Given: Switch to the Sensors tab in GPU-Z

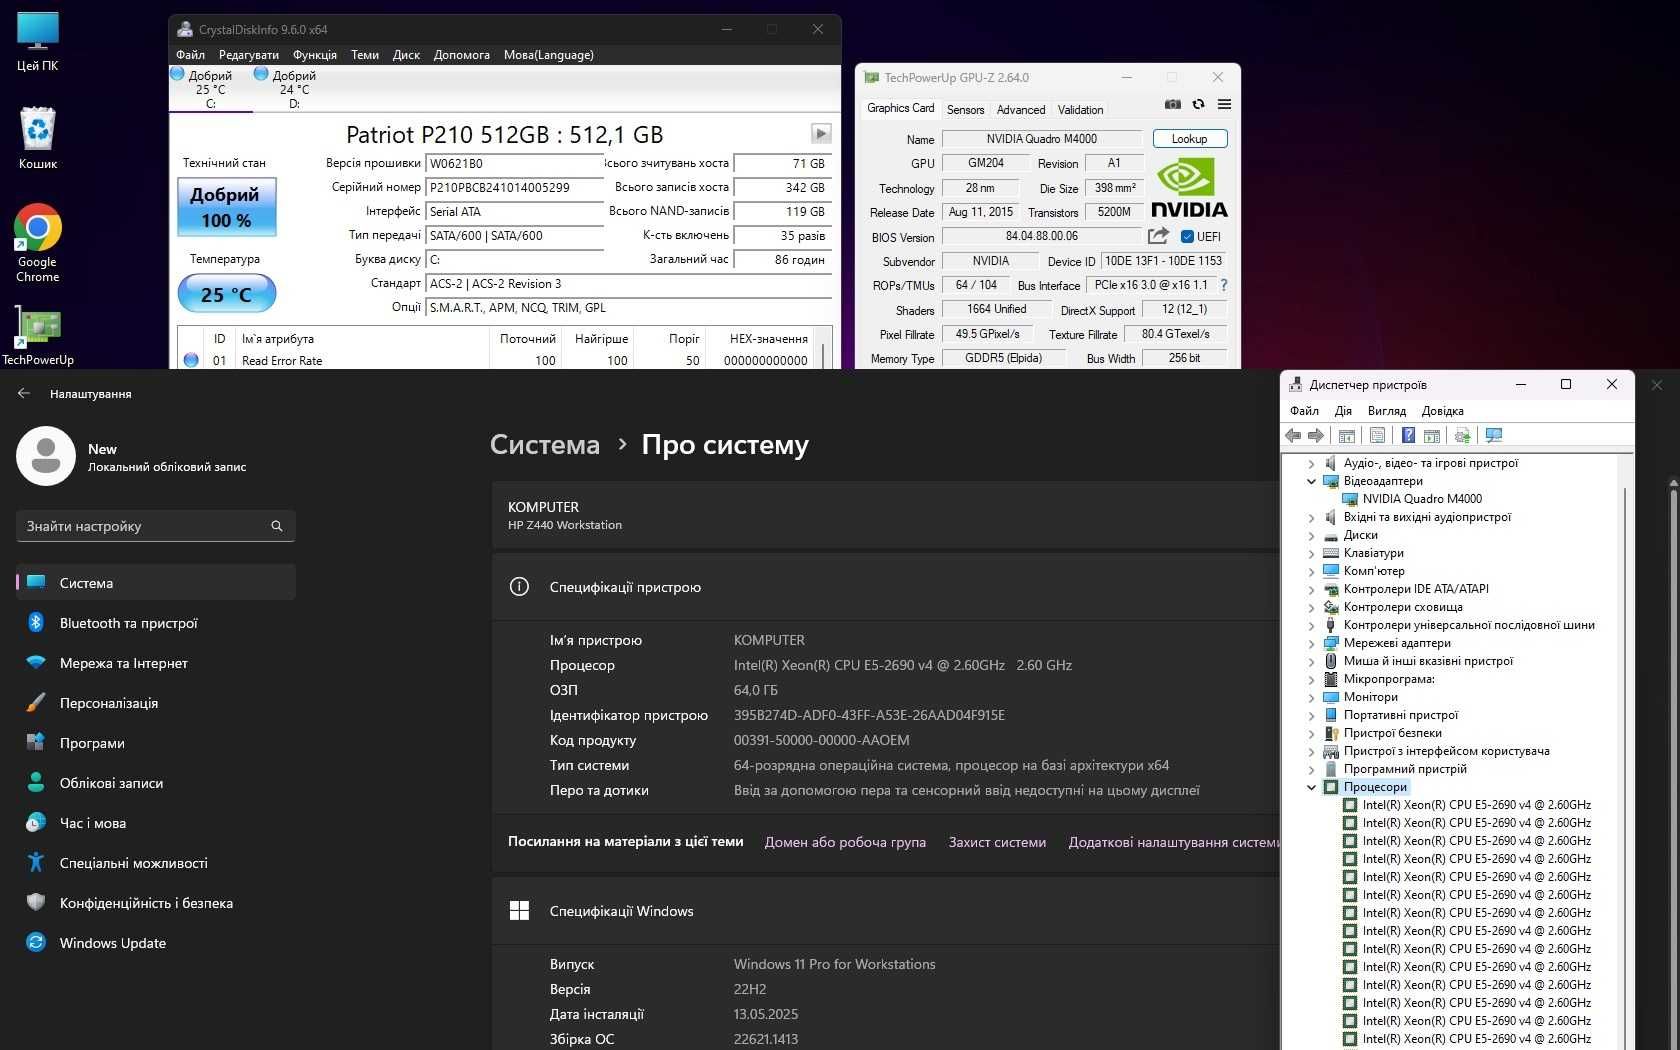Looking at the screenshot, I should point(965,110).
